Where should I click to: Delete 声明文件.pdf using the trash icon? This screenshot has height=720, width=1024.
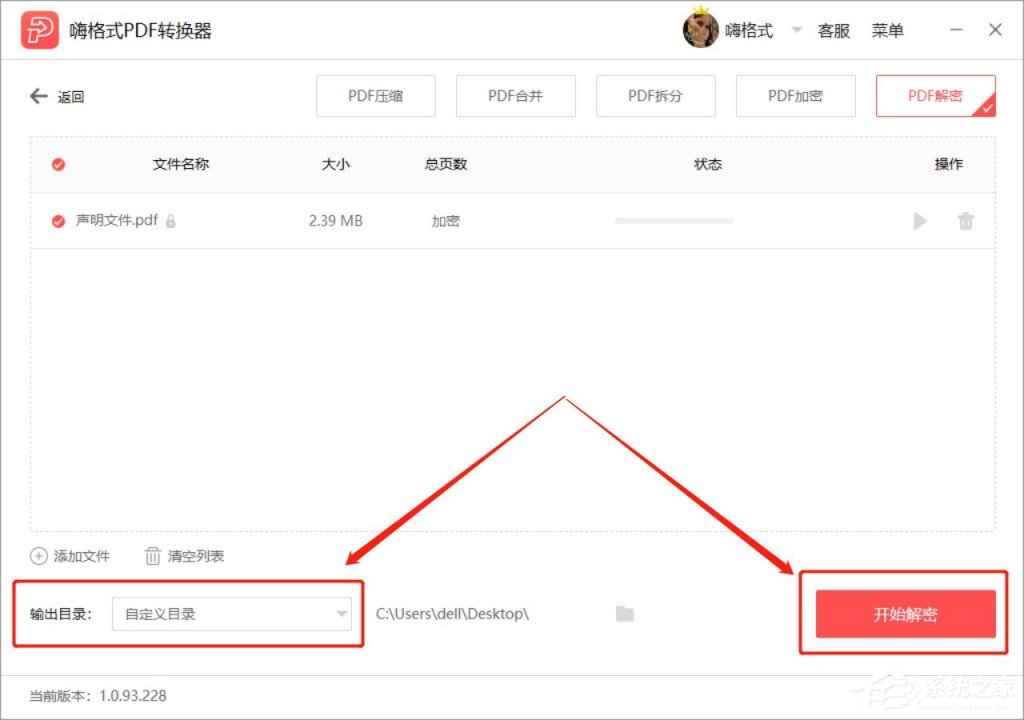[965, 221]
